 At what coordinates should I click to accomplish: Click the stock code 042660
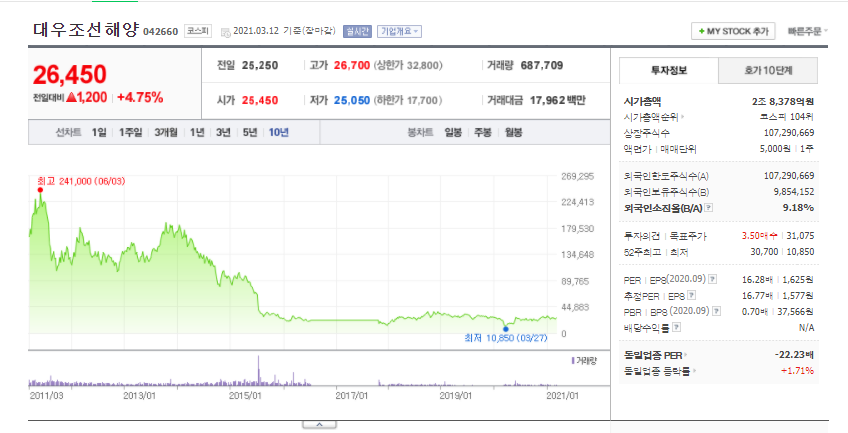coord(160,31)
